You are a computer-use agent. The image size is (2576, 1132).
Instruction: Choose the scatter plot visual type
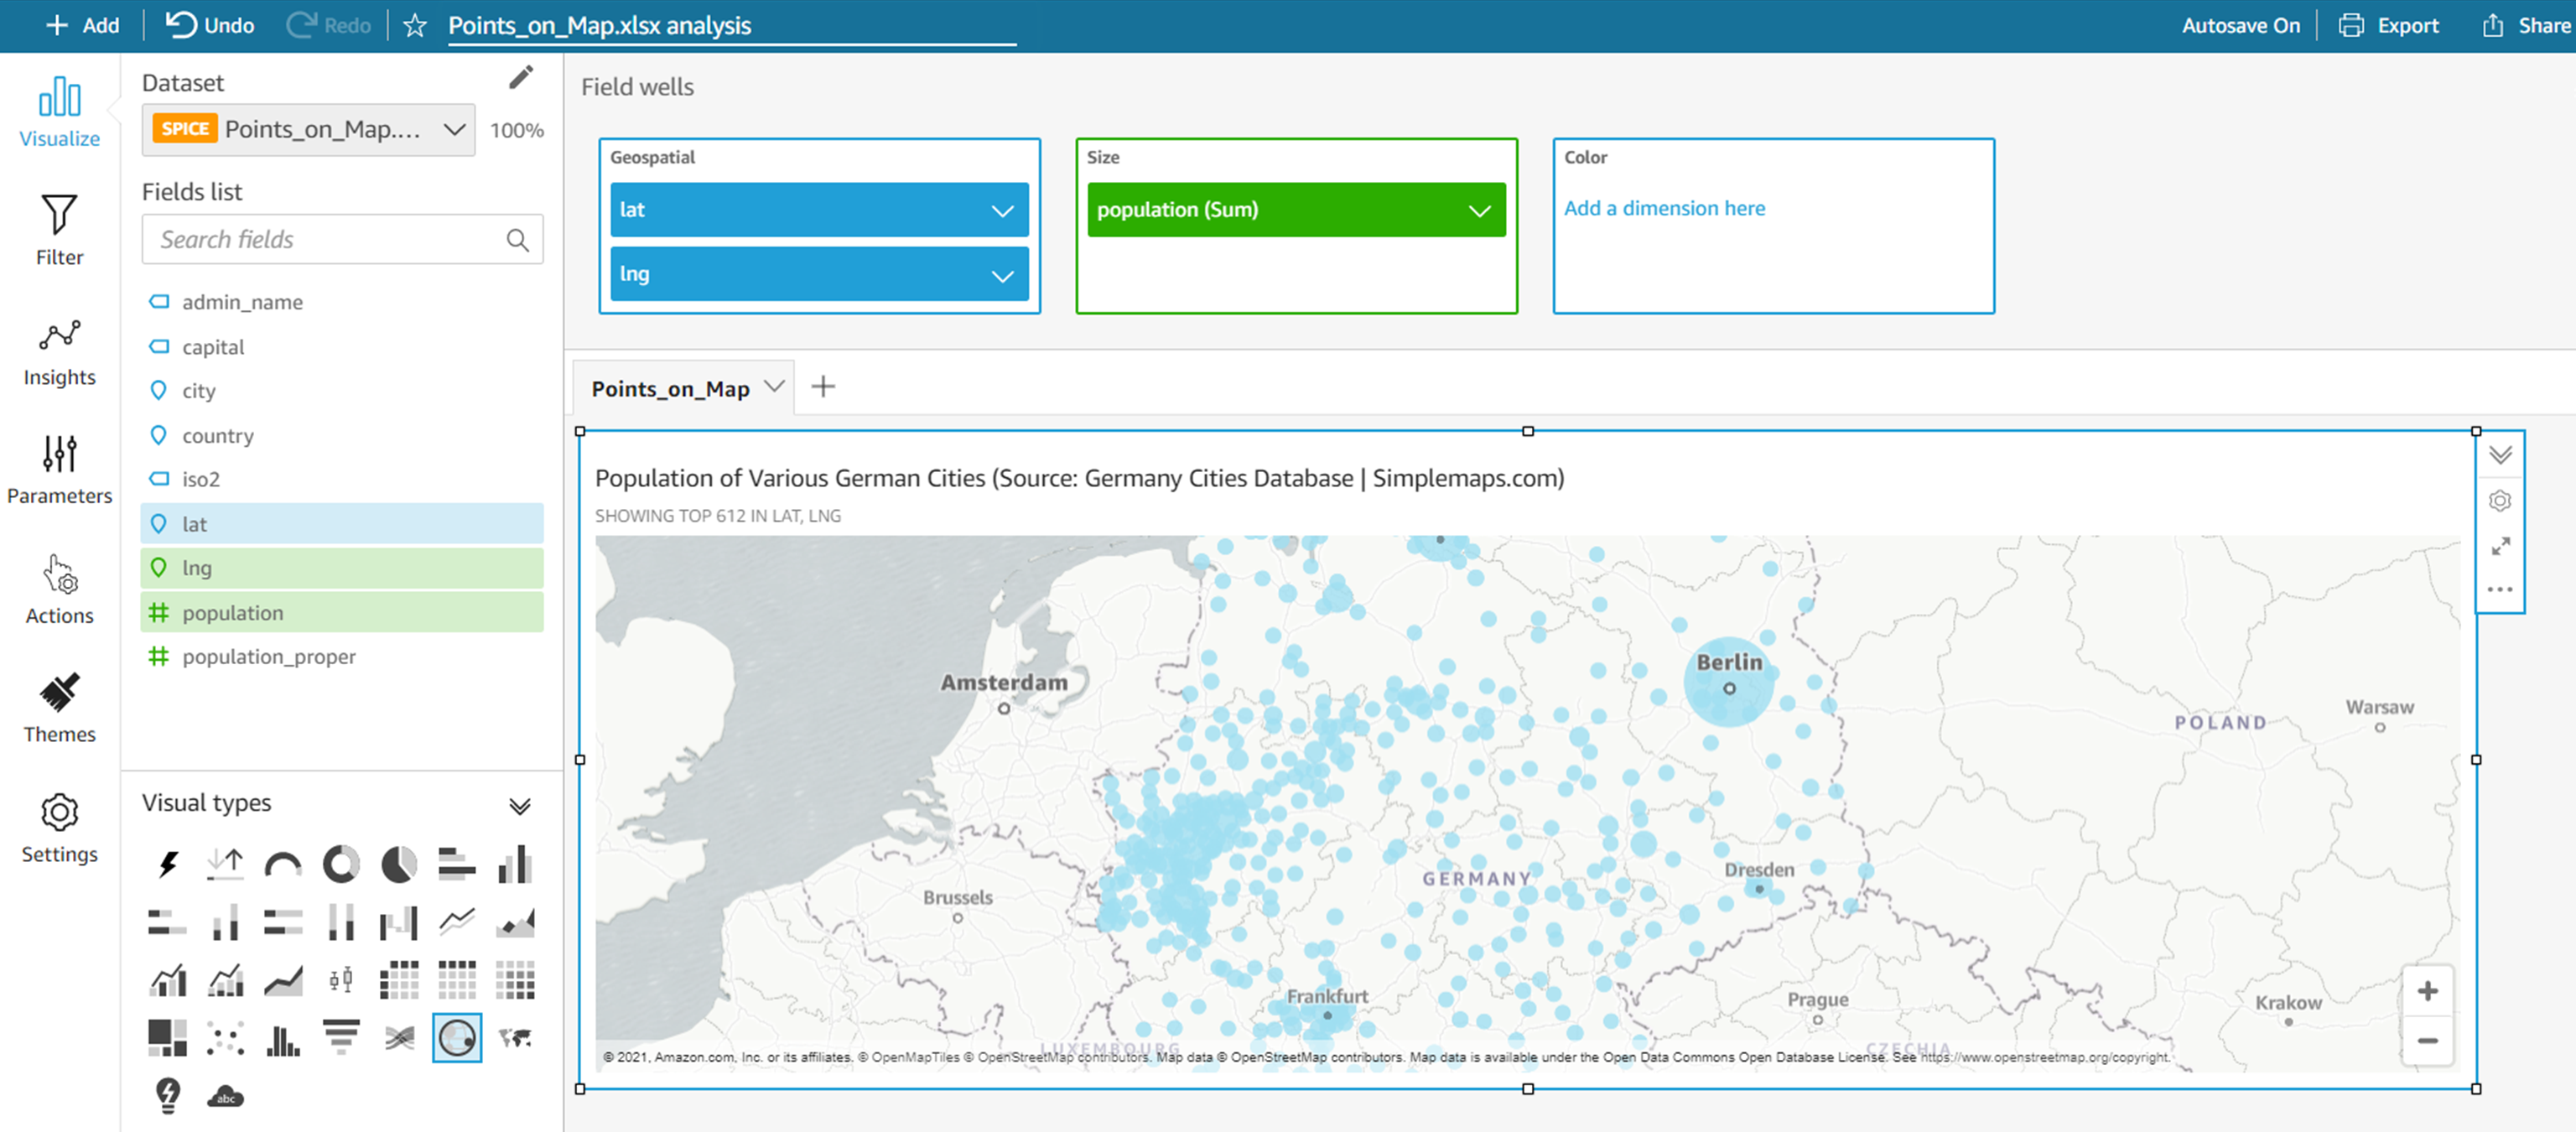[x=225, y=1037]
